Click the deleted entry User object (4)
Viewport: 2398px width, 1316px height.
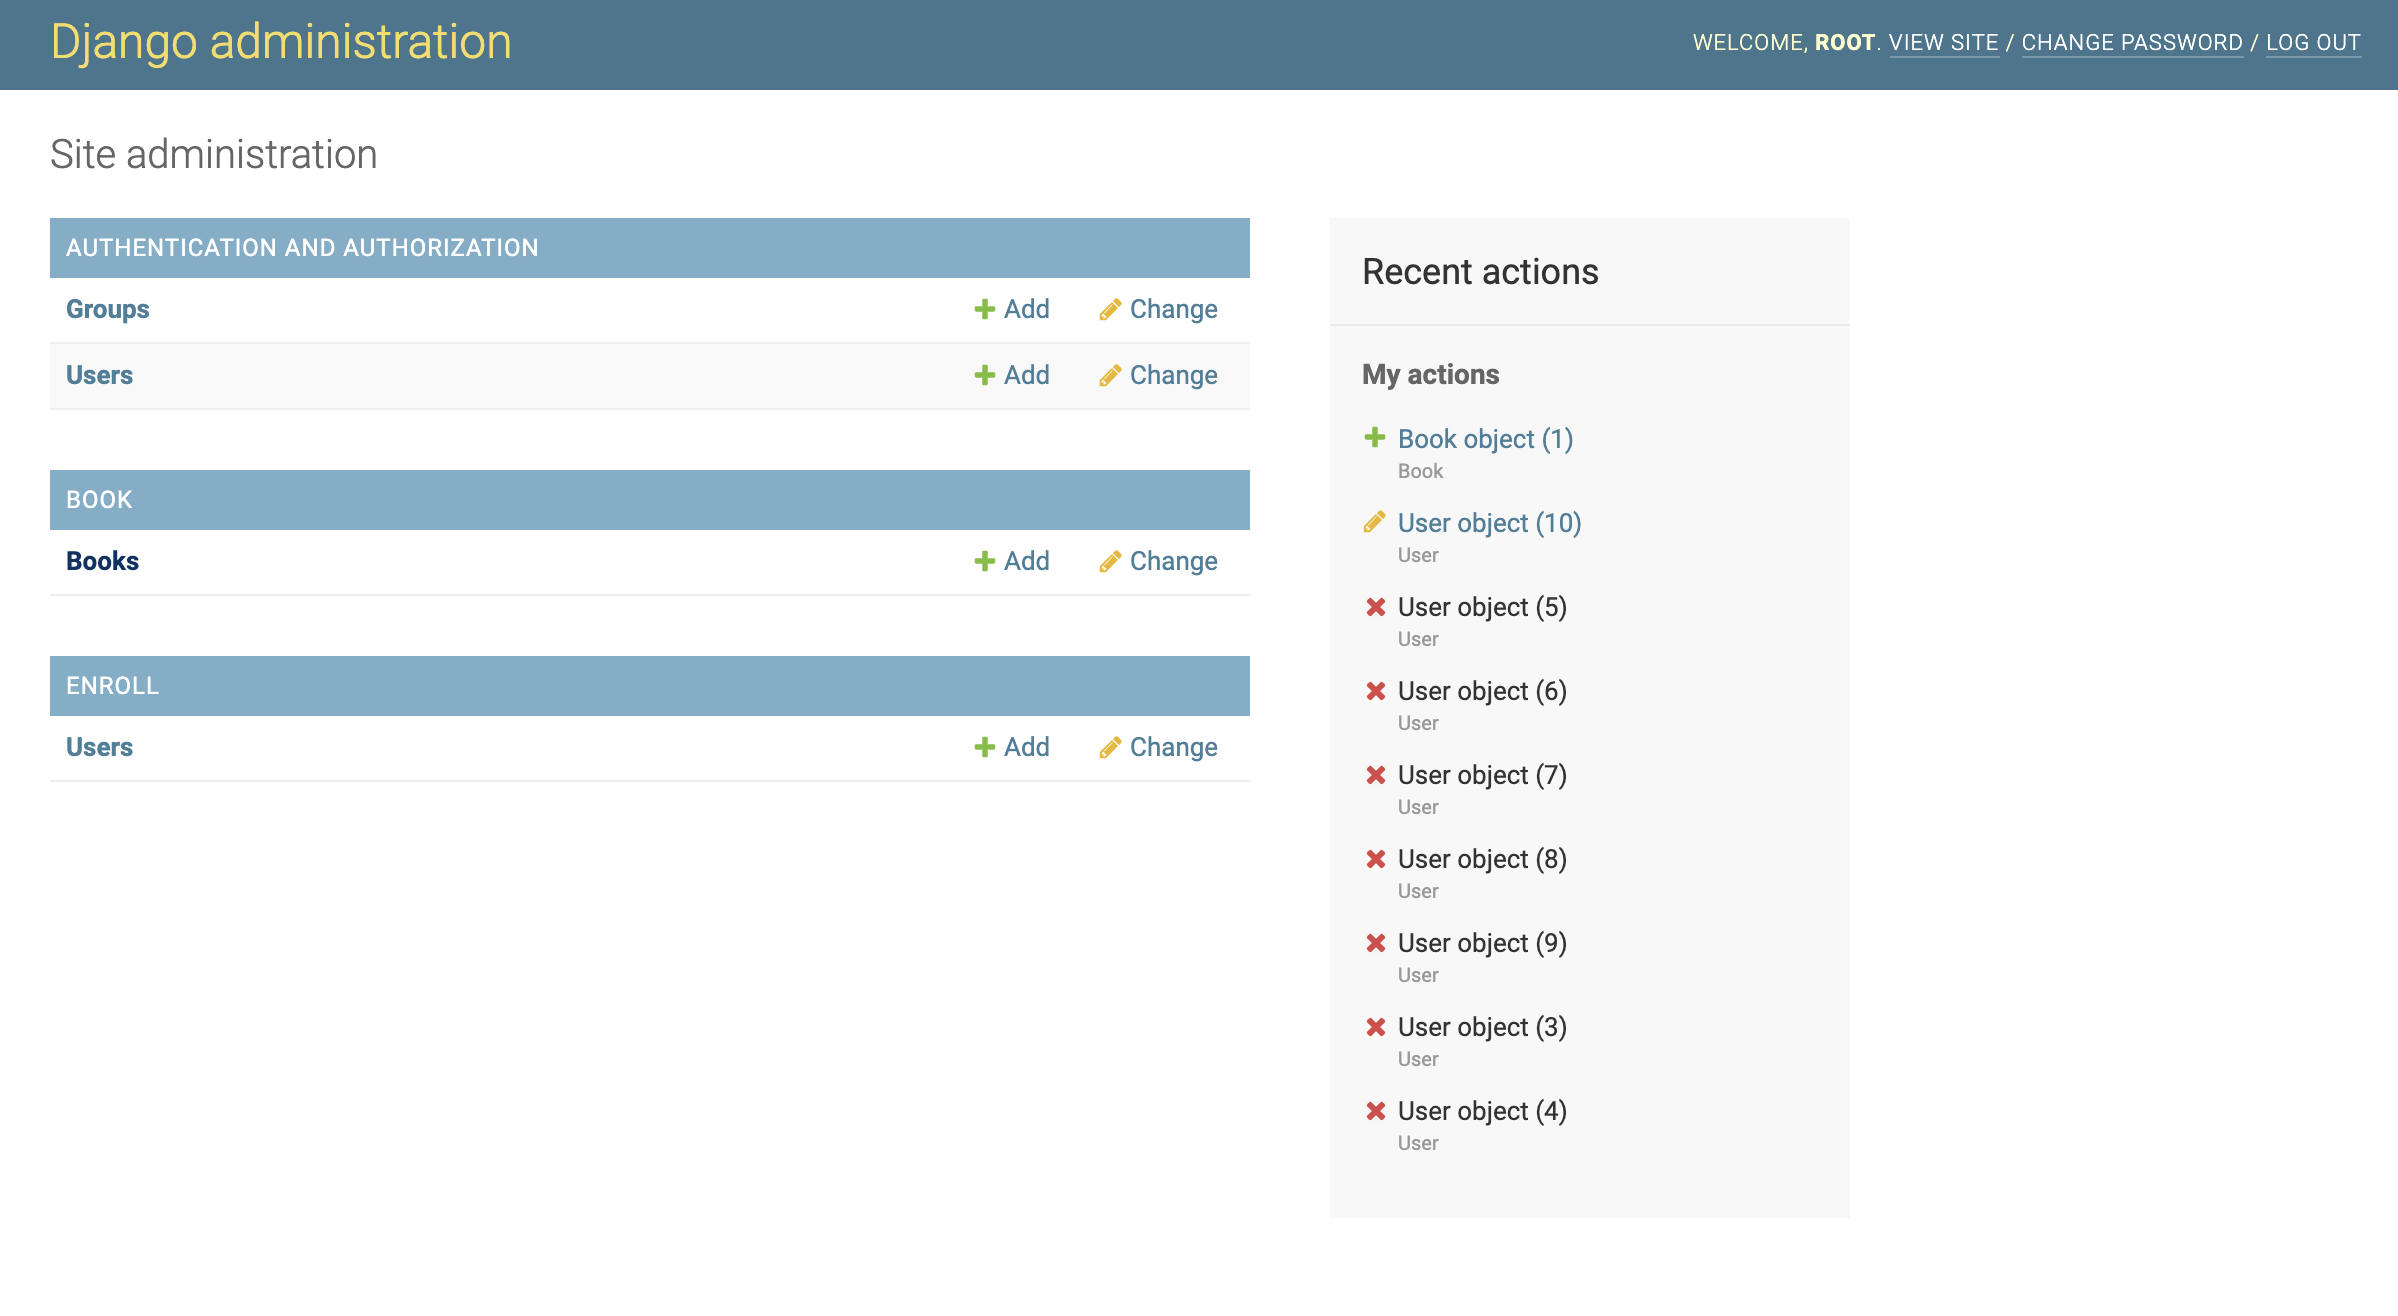pyautogui.click(x=1482, y=1111)
